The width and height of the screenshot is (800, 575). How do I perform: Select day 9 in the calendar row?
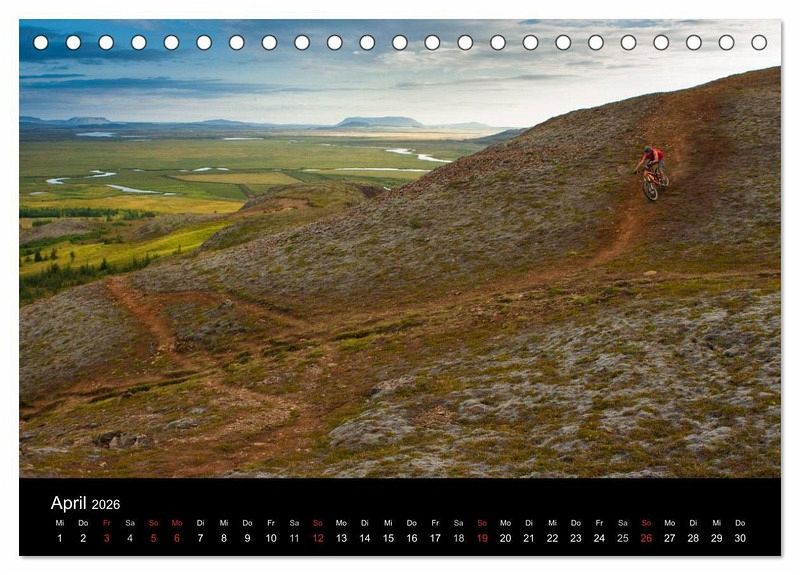(x=247, y=538)
